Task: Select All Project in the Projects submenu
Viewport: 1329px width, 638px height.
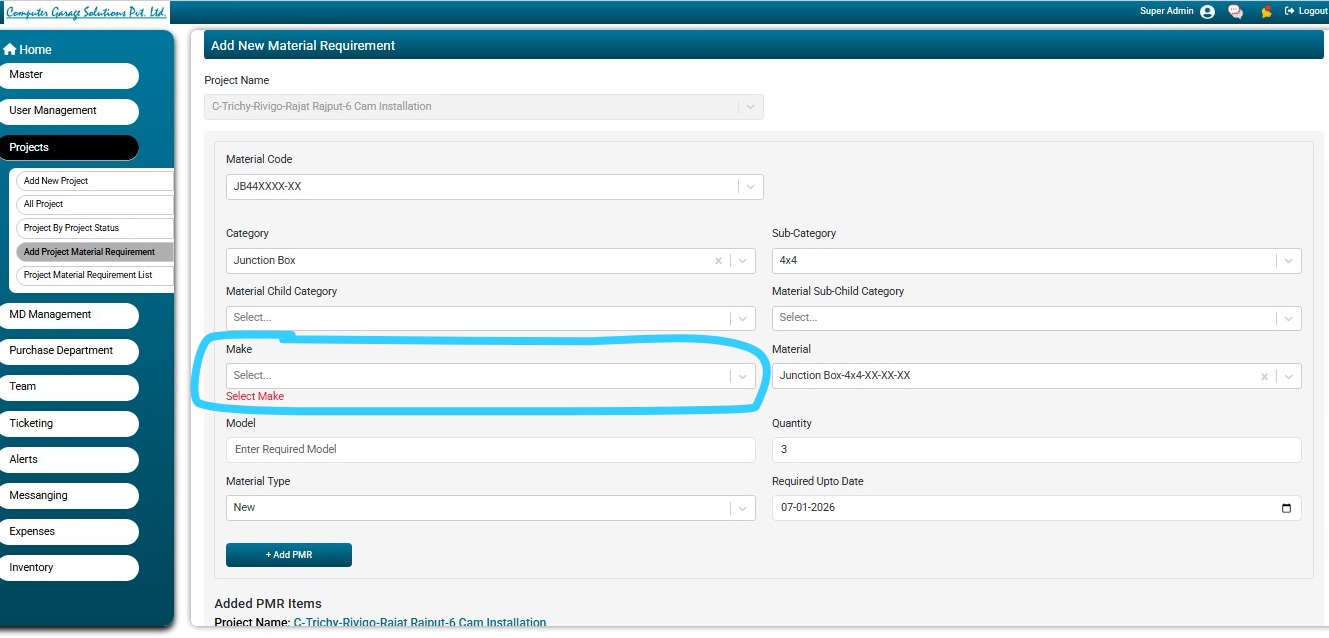Action: [95, 204]
